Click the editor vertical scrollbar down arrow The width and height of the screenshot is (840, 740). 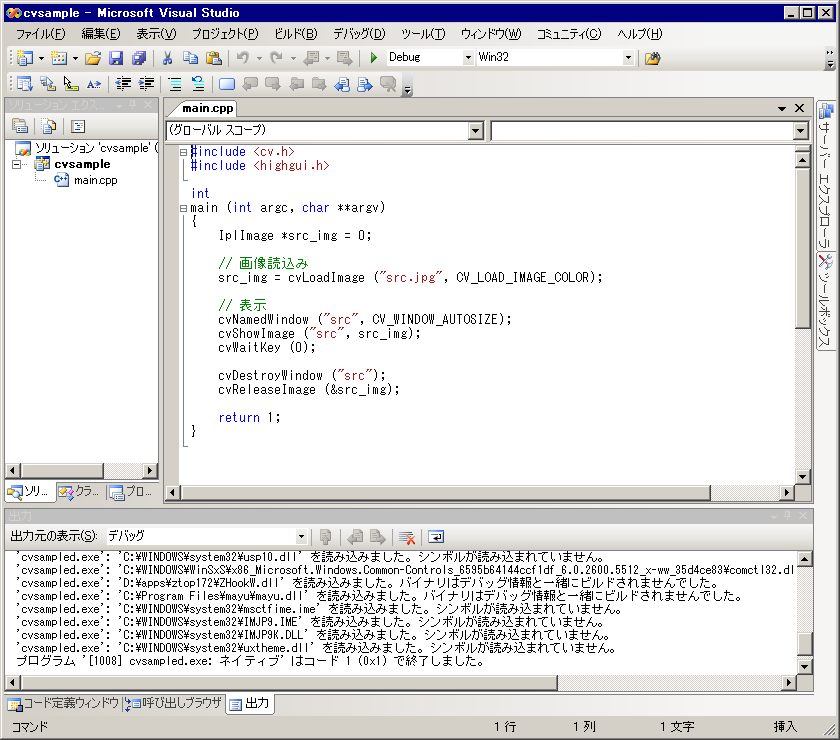(802, 477)
